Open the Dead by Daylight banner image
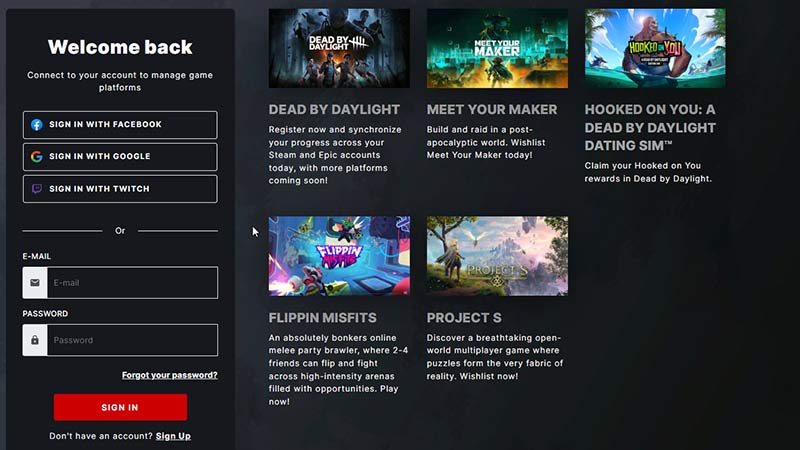800x450 pixels. [339, 48]
